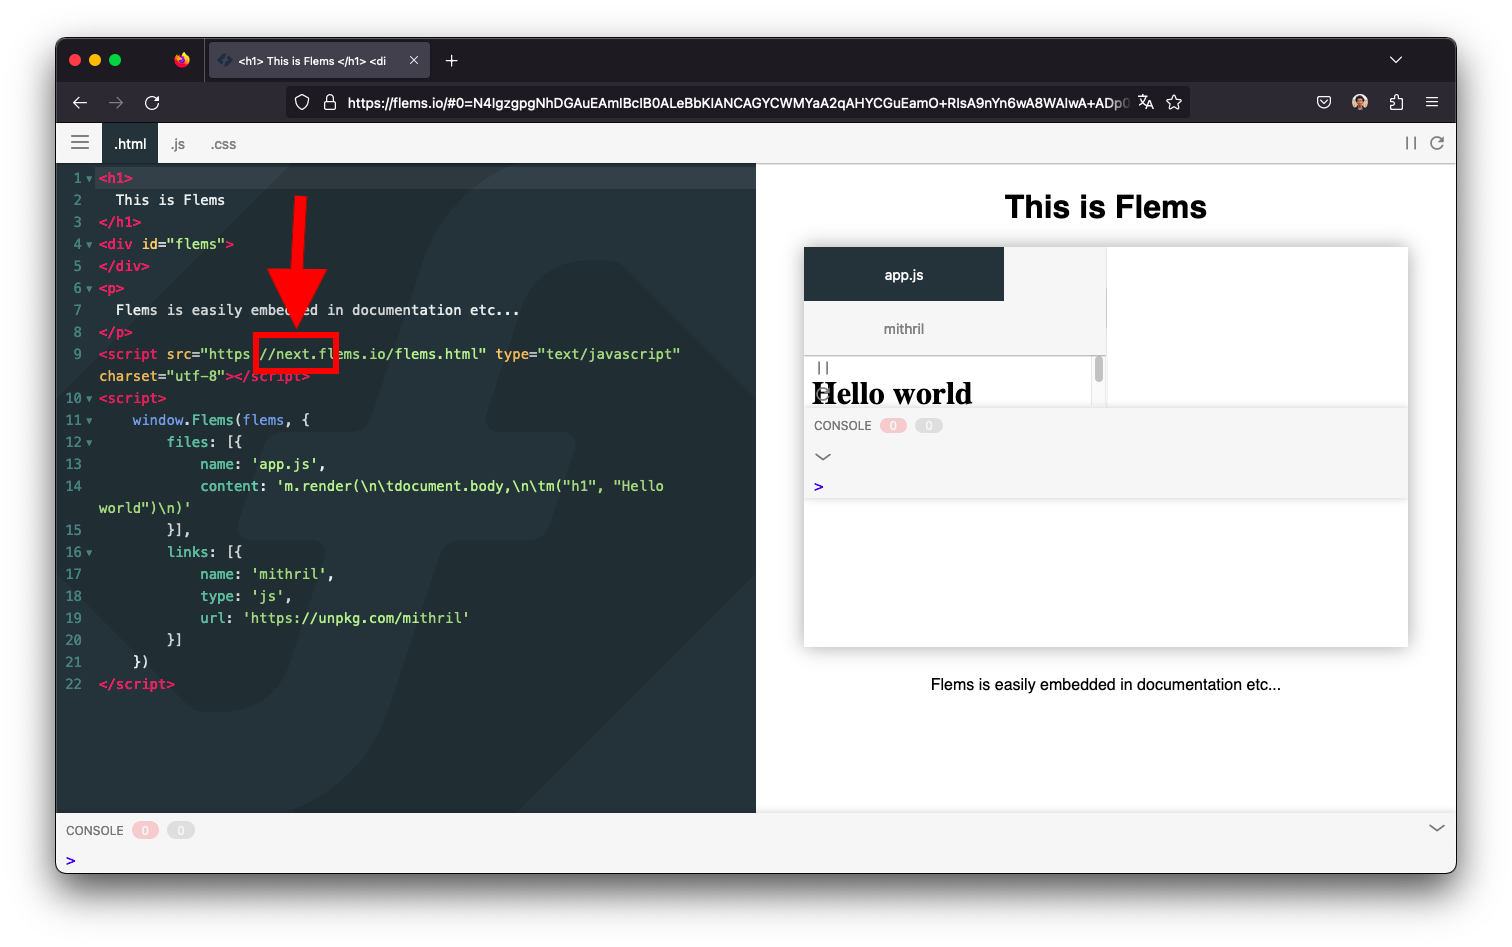
Task: Open the browser tab list dropdown
Action: click(x=1396, y=59)
